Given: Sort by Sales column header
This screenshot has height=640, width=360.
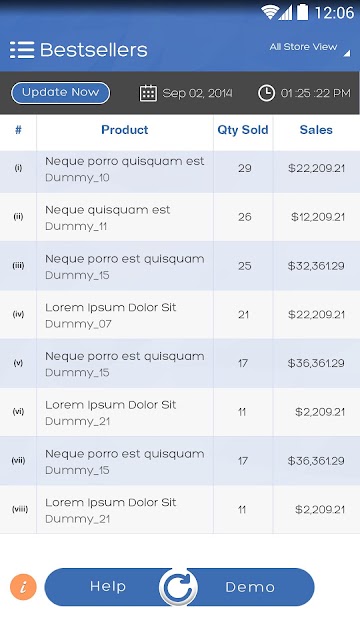Looking at the screenshot, I should 316,130.
